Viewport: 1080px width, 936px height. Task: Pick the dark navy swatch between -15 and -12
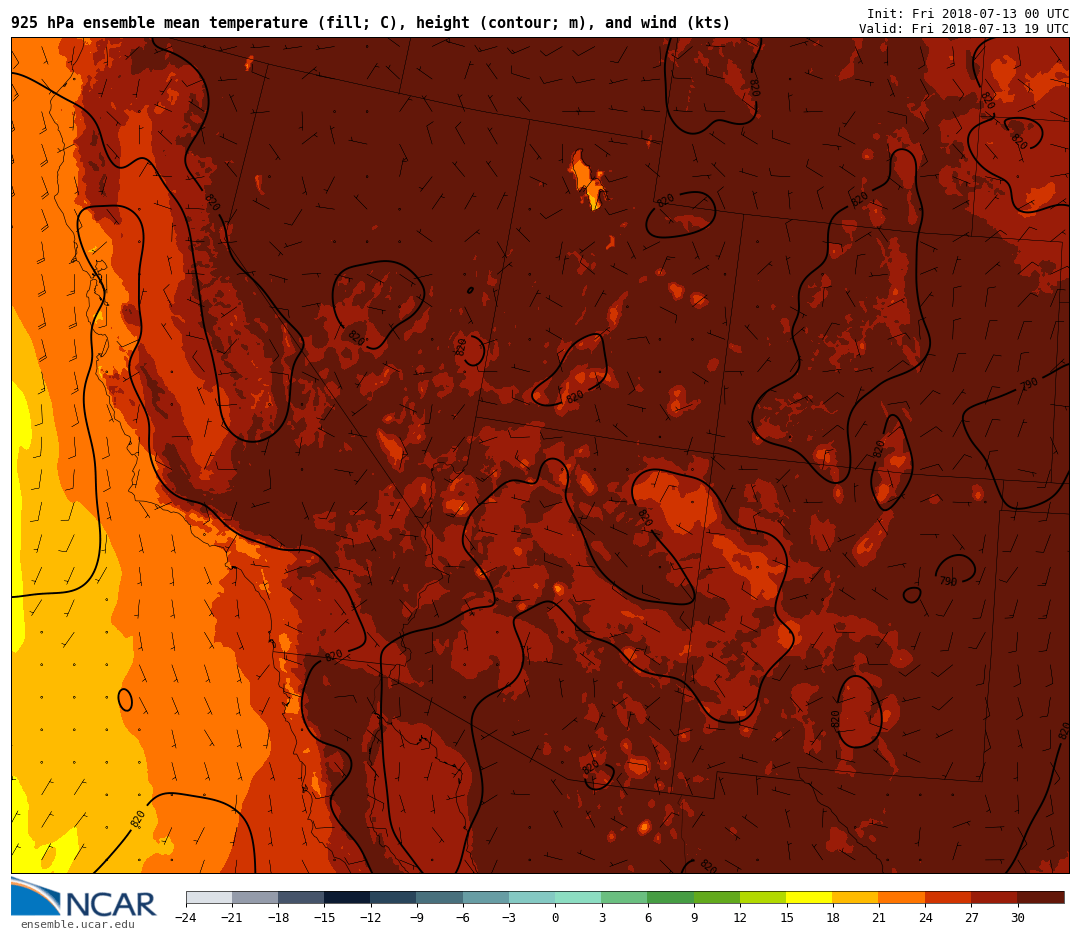click(347, 897)
